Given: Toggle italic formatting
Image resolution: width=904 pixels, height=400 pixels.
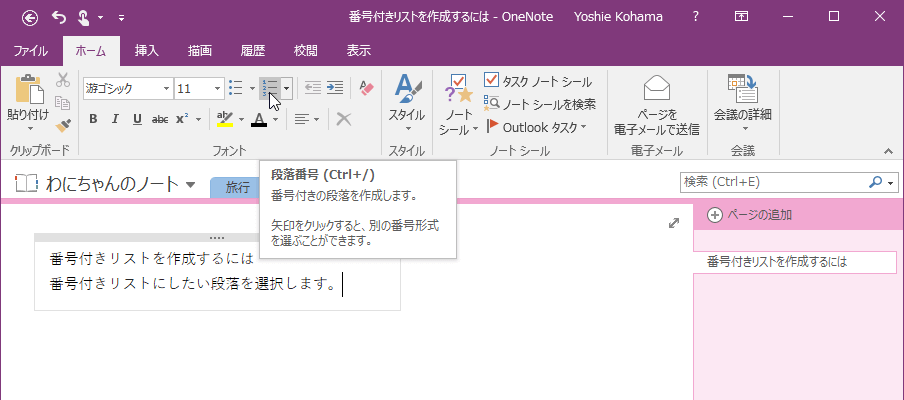Looking at the screenshot, I should [115, 119].
